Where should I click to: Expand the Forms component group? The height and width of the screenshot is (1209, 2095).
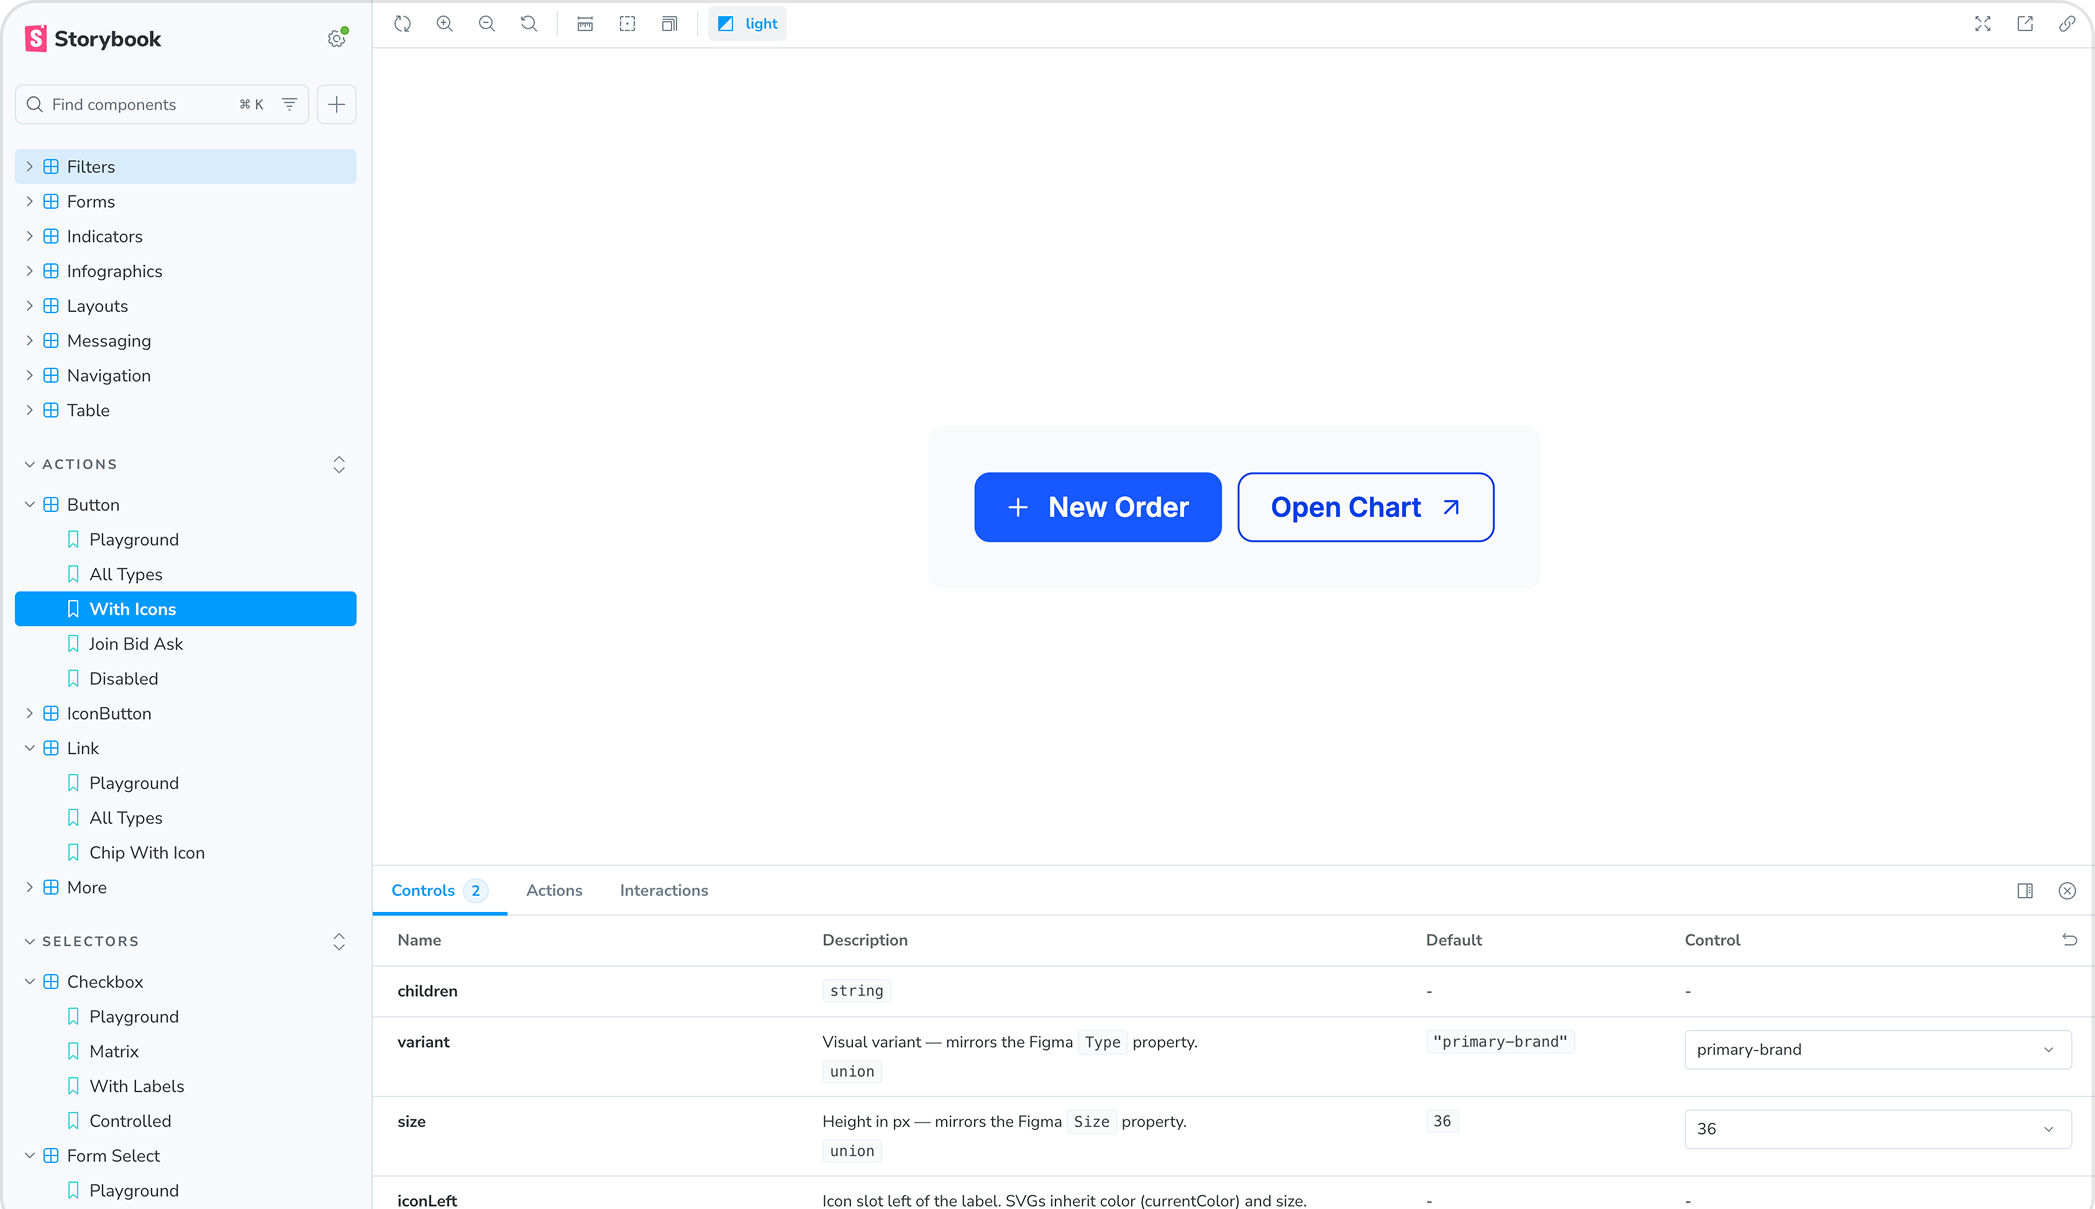[186, 202]
